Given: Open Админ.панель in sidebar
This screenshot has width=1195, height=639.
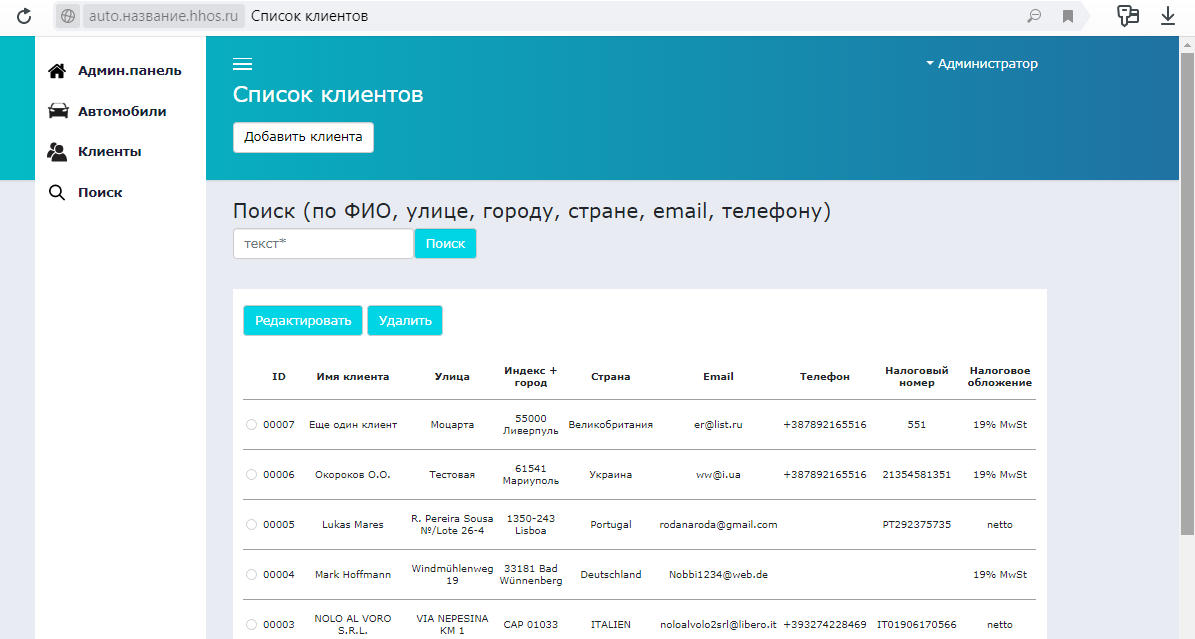Looking at the screenshot, I should click(x=130, y=71).
